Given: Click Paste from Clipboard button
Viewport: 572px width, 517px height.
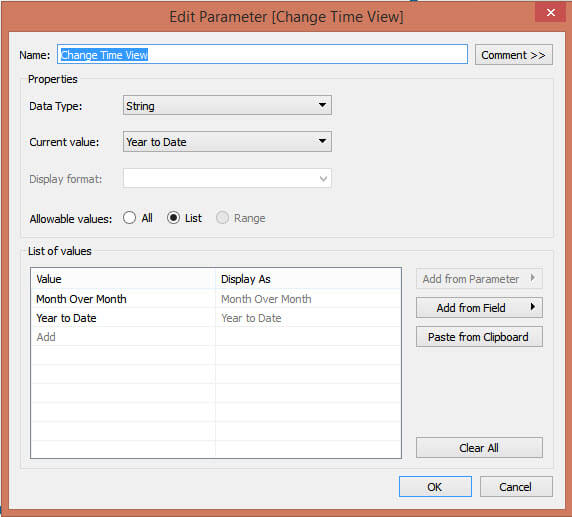Looking at the screenshot, I should click(479, 337).
